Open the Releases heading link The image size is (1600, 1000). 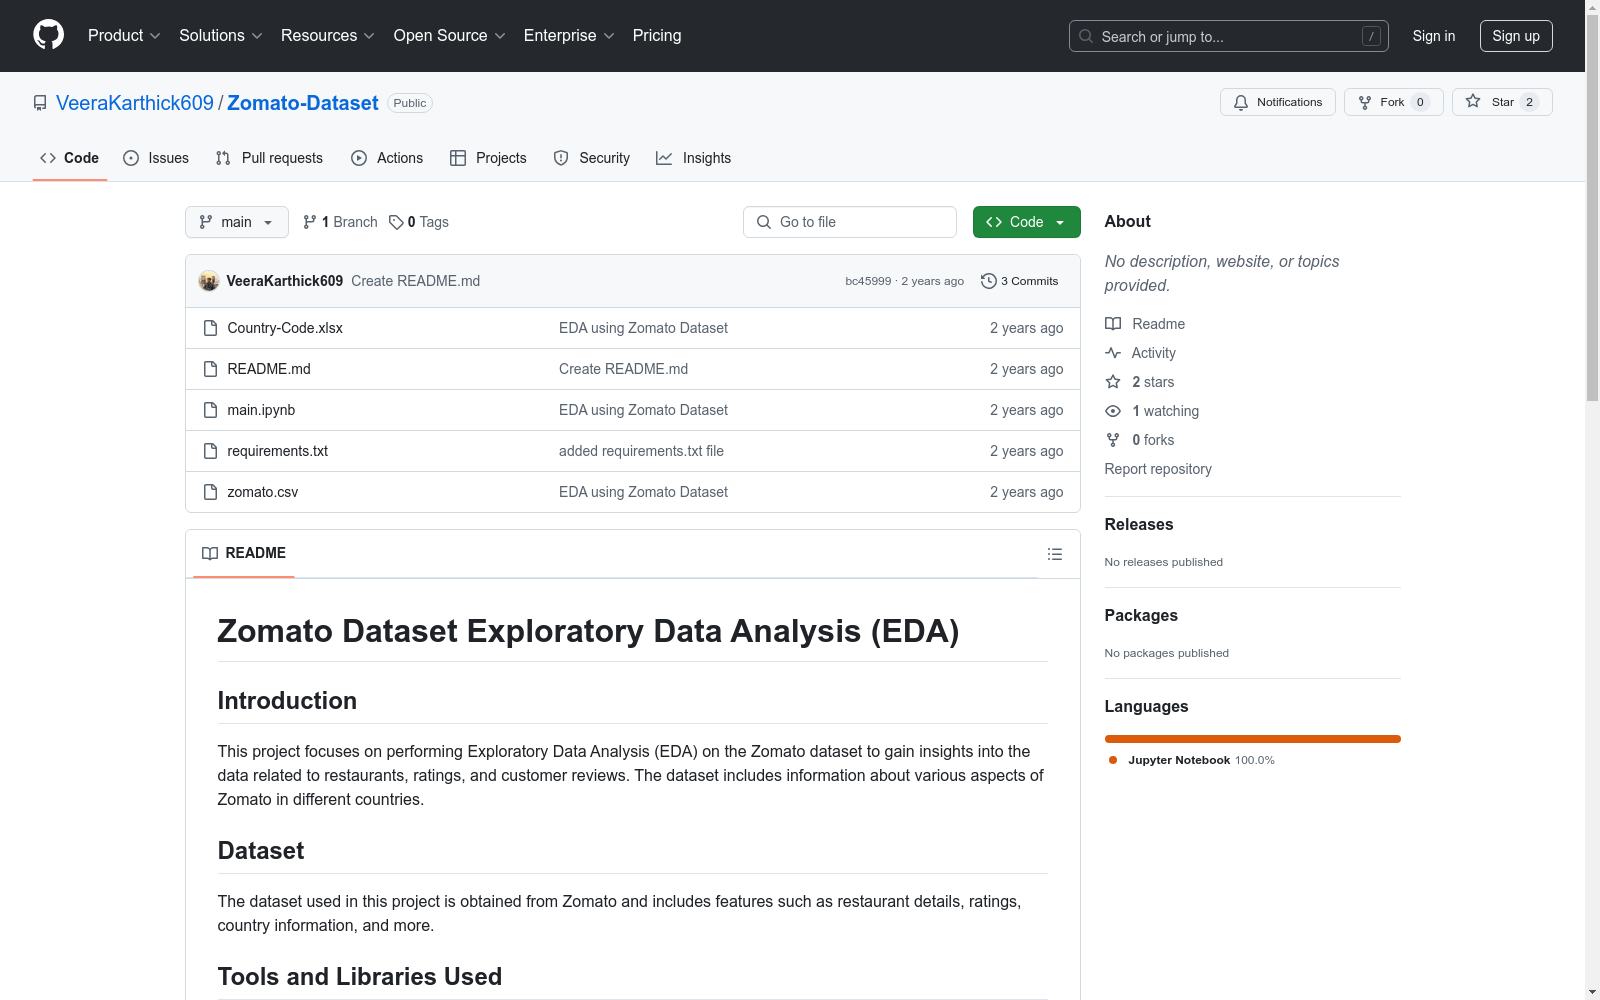[x=1139, y=524]
